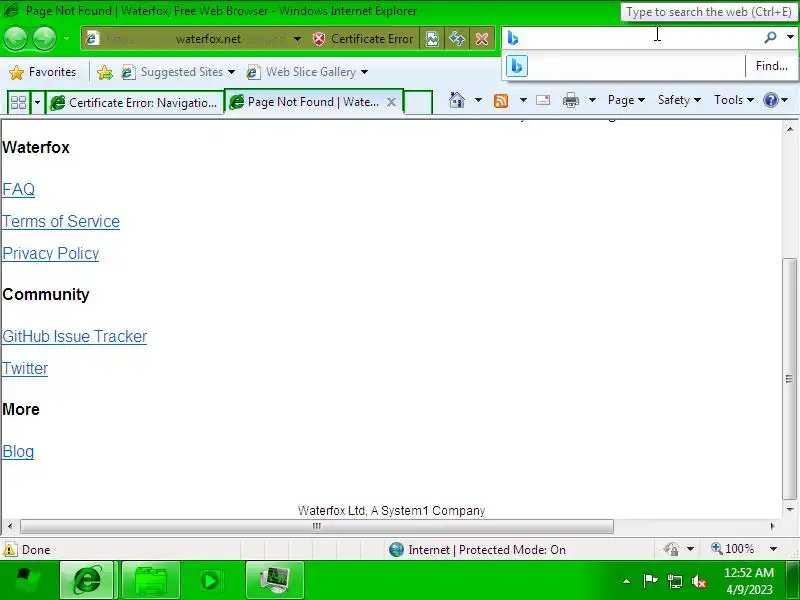Screen dimensions: 800x600
Task: Click the Internet Protected Mode zone indicator
Action: click(477, 549)
